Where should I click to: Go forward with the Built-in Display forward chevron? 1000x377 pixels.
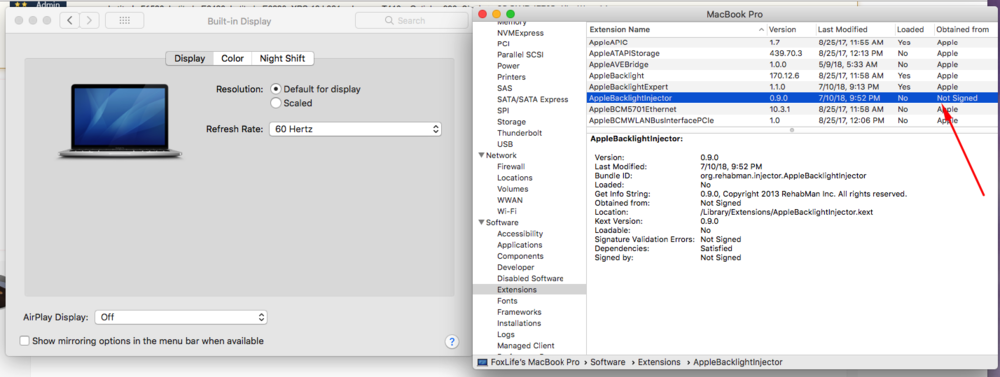click(89, 20)
